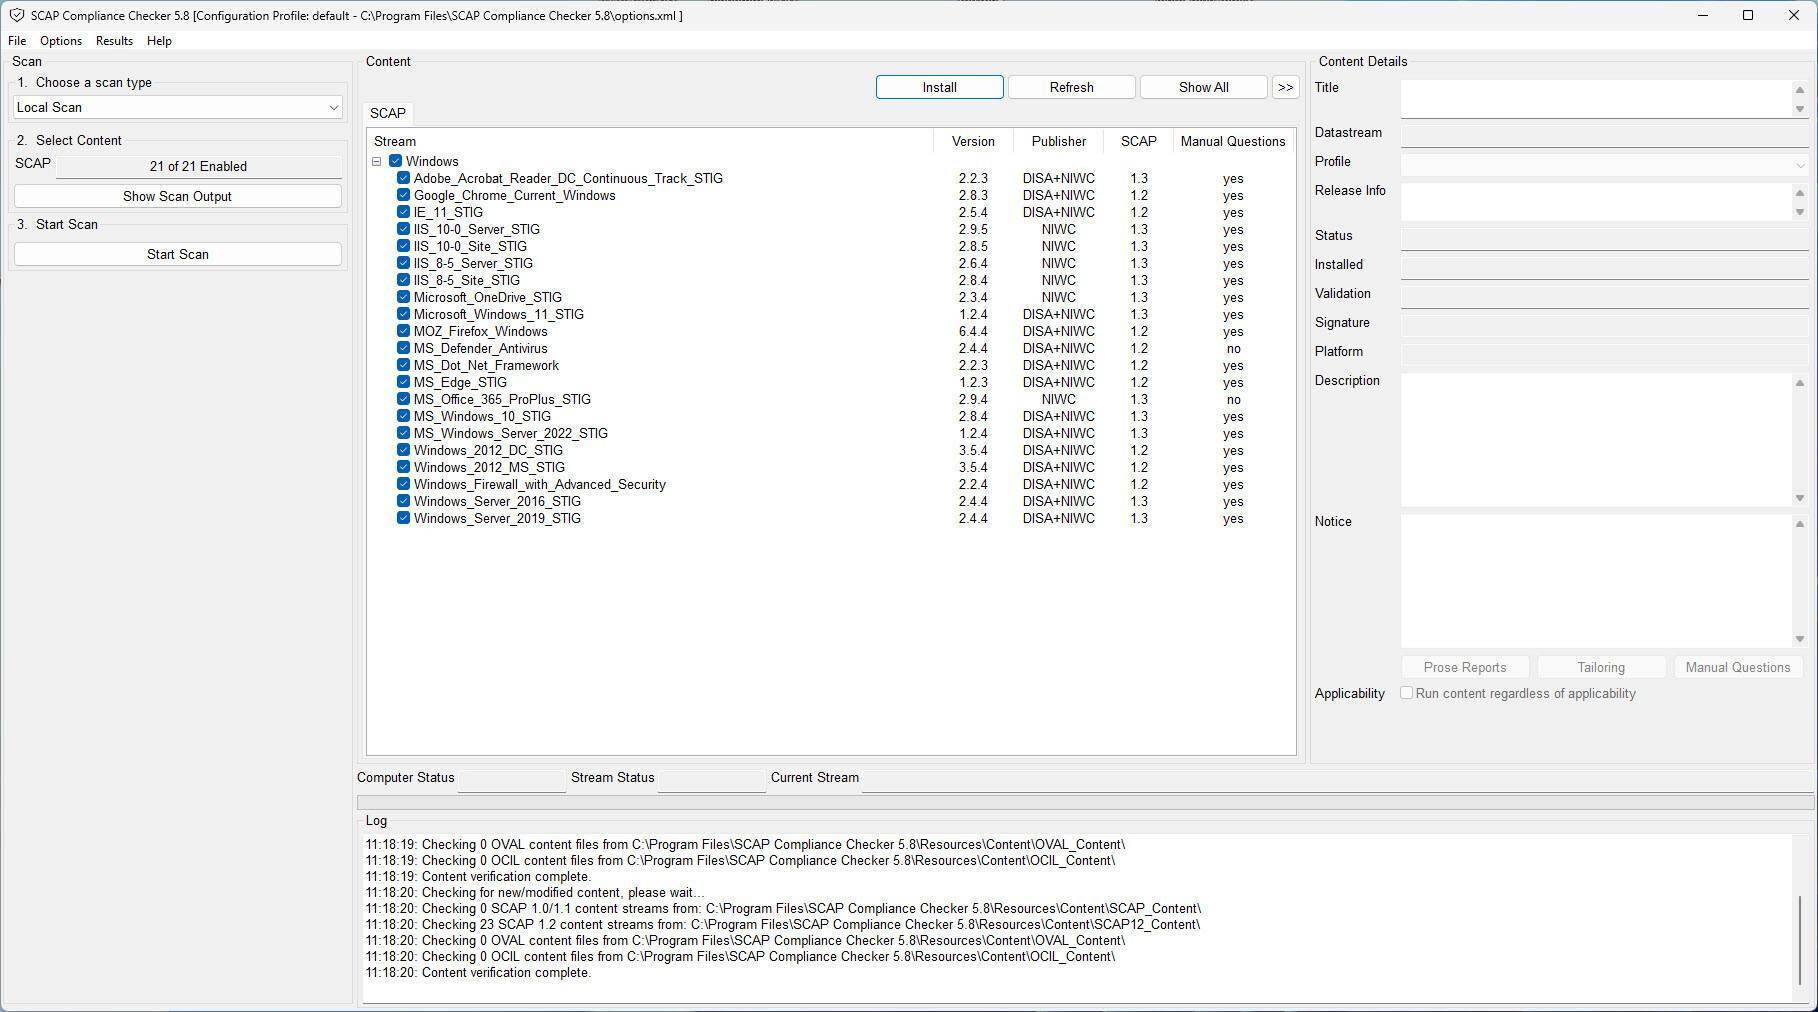
Task: Click Show Scan Output button
Action: point(177,196)
